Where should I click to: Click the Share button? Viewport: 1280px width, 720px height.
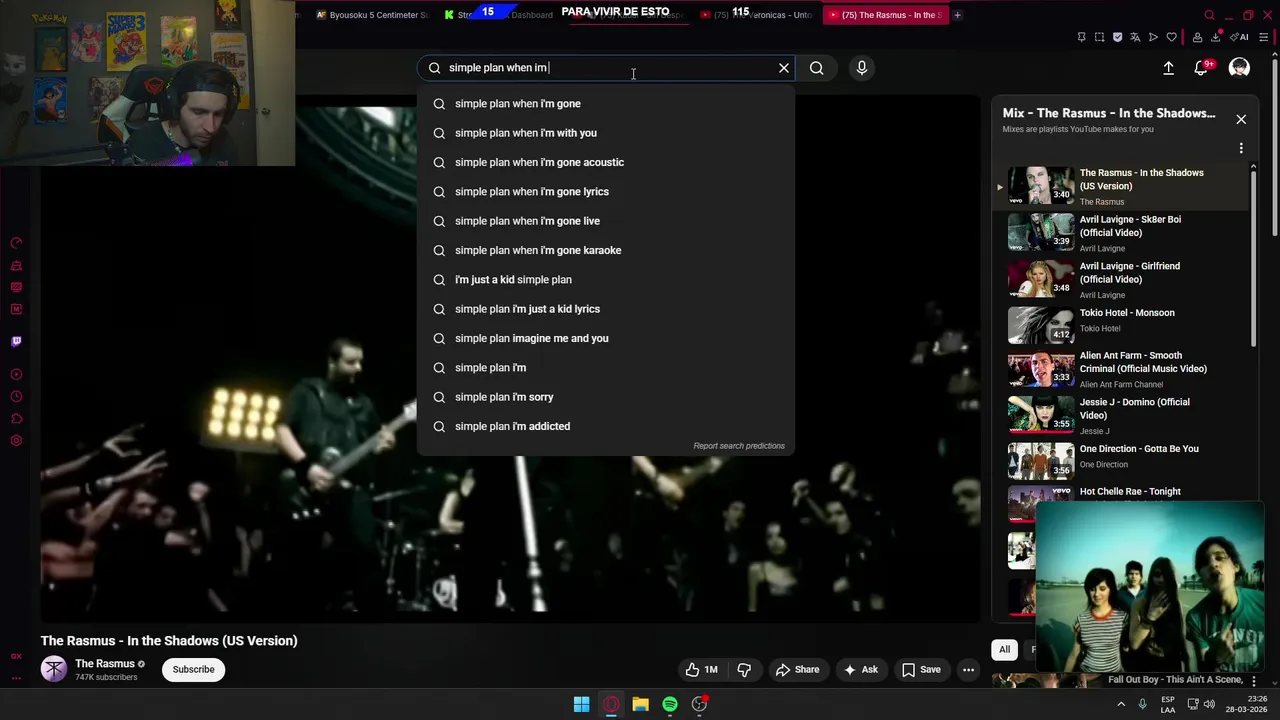coord(797,670)
